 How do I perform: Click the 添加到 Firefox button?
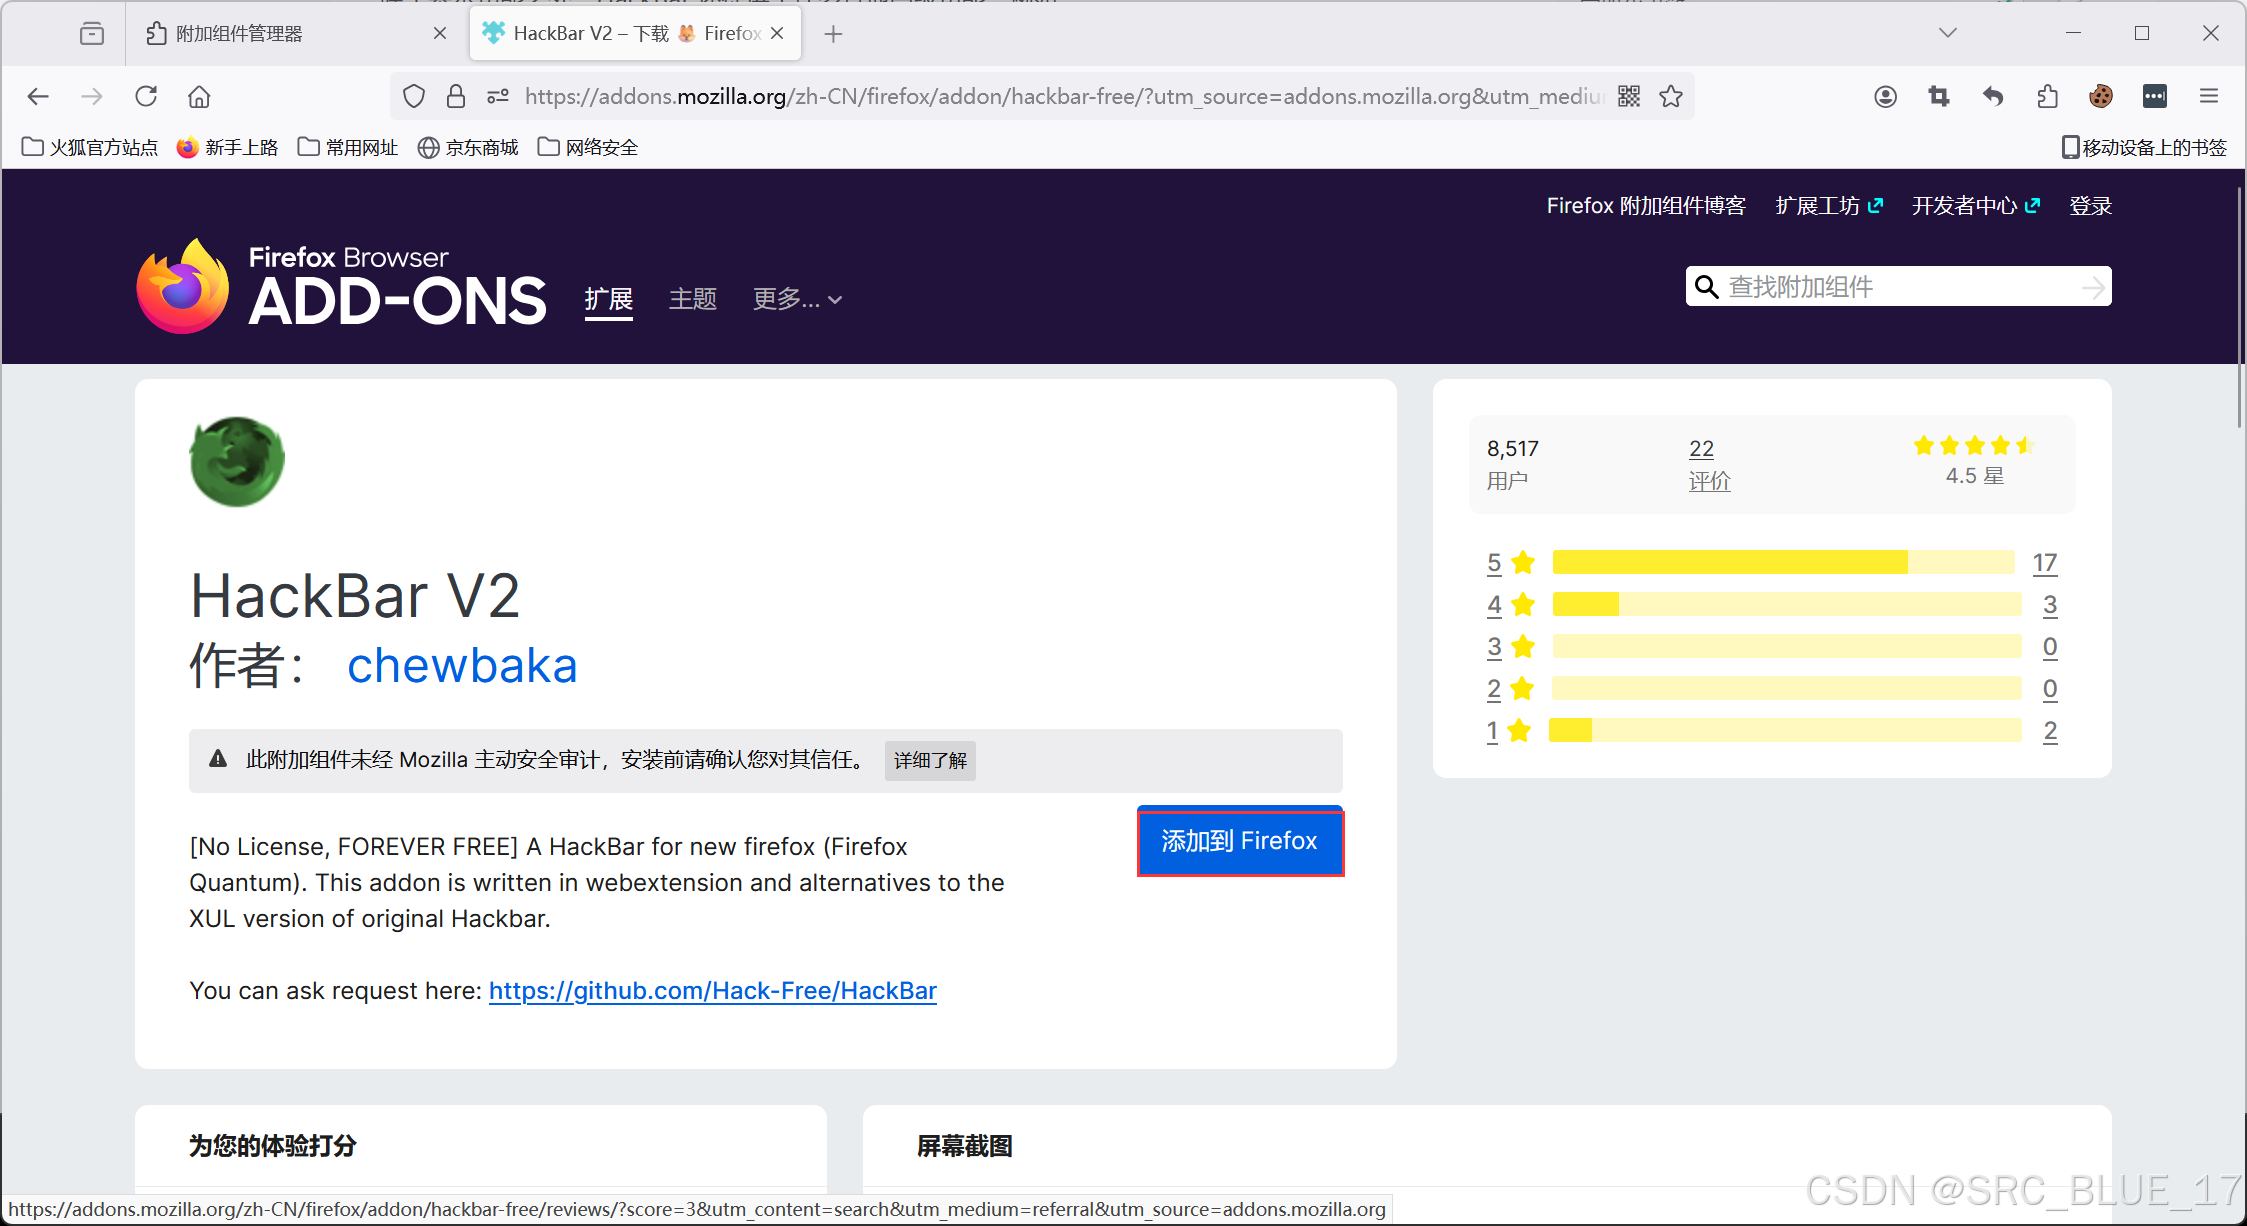click(x=1239, y=841)
